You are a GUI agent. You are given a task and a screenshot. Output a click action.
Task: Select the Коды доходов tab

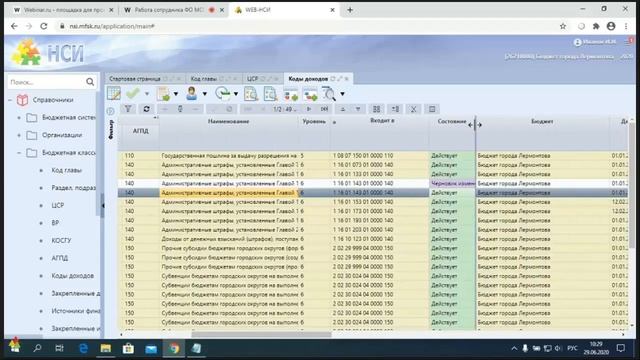tap(308, 78)
